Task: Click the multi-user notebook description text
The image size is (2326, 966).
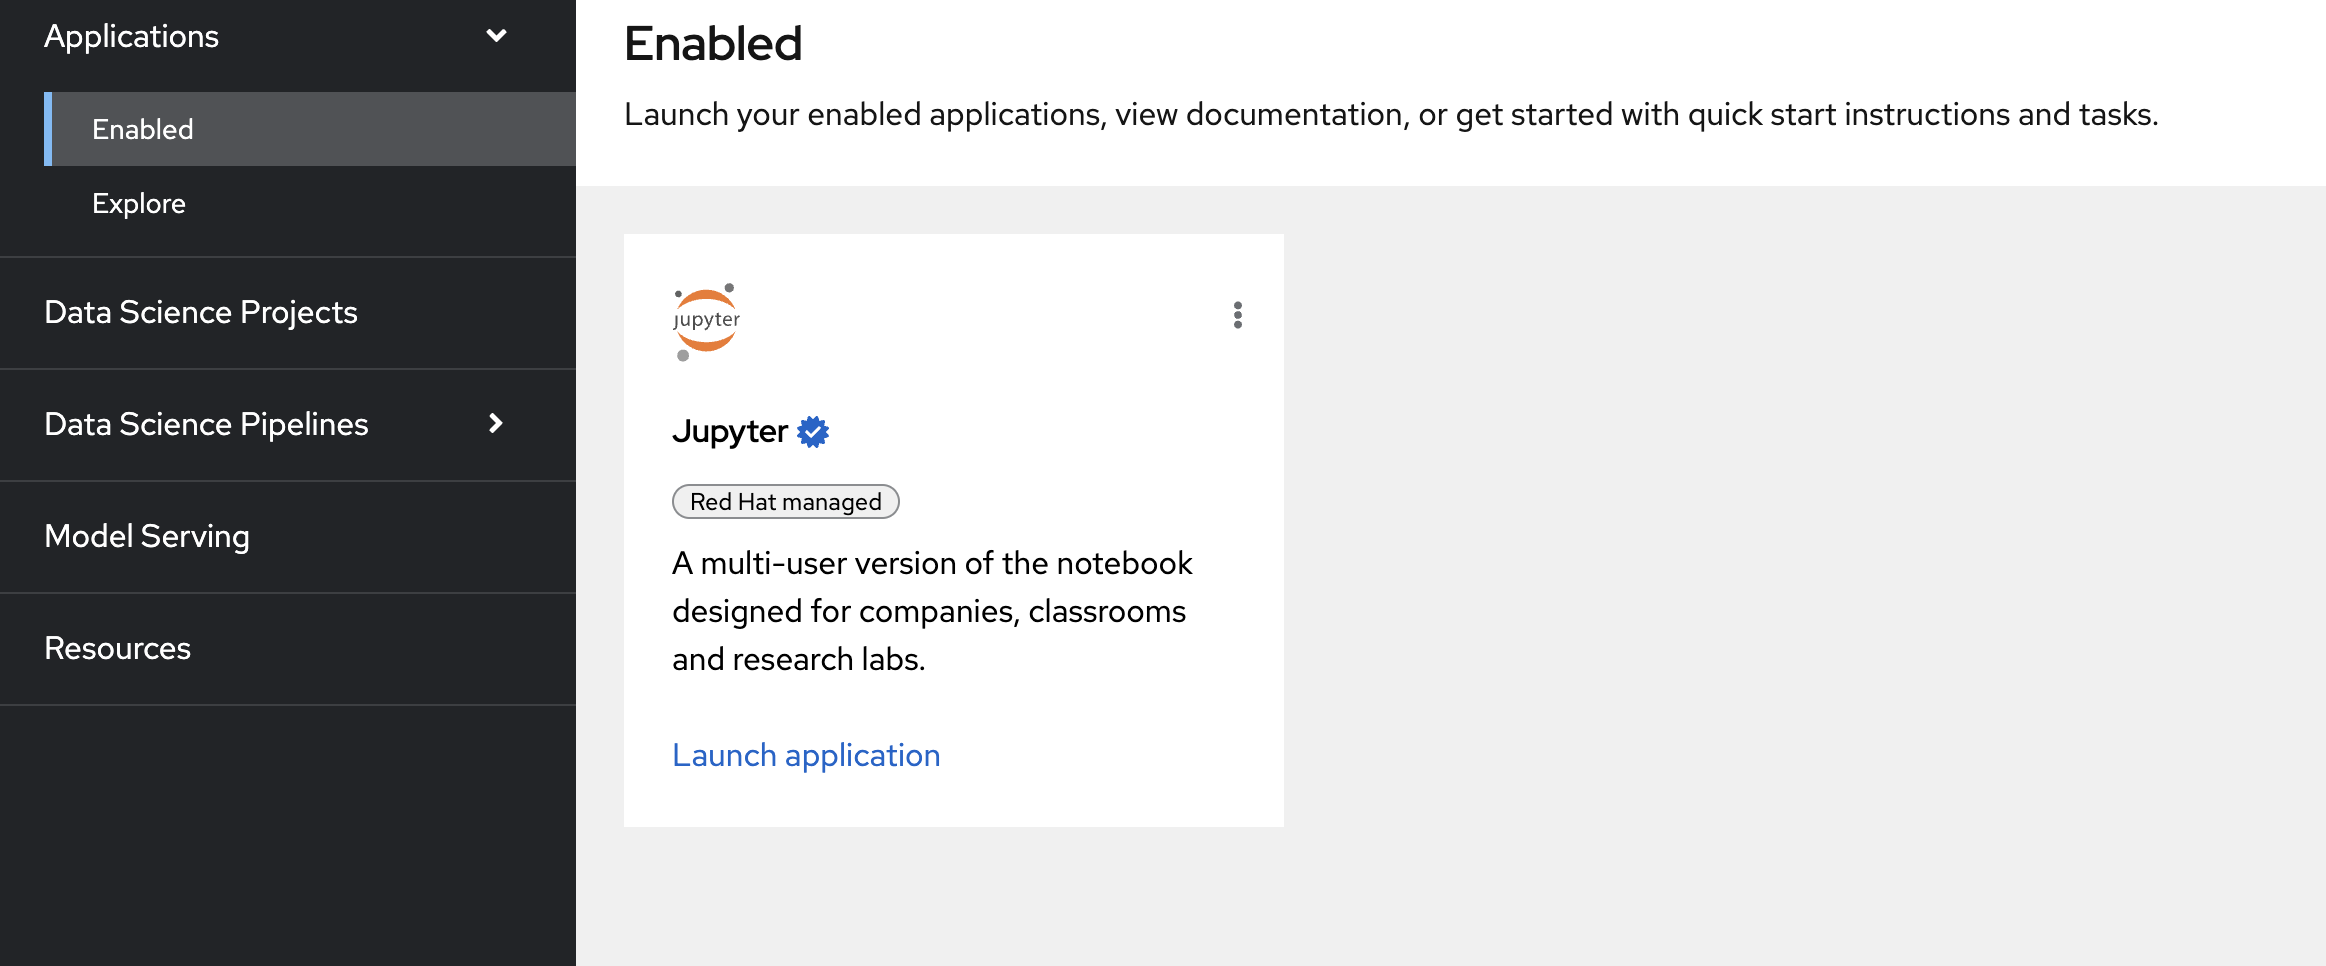Action: coord(931,611)
